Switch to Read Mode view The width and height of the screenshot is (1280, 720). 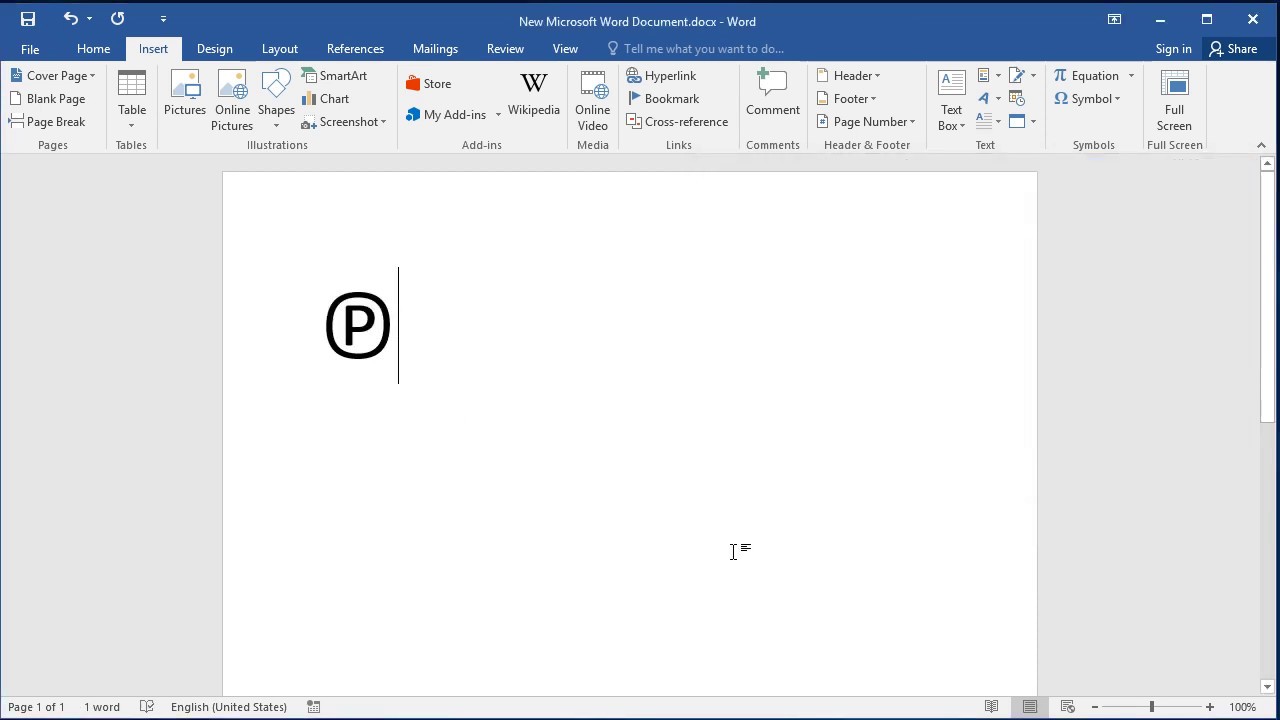coord(991,707)
